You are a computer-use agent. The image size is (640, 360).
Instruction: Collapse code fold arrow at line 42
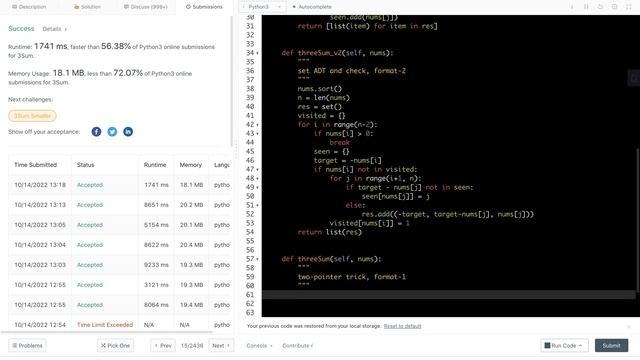(257, 125)
